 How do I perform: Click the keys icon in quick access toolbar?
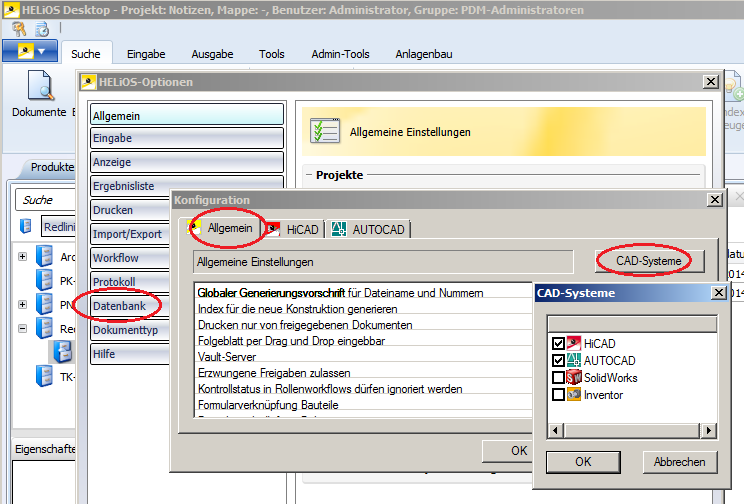tap(19, 29)
